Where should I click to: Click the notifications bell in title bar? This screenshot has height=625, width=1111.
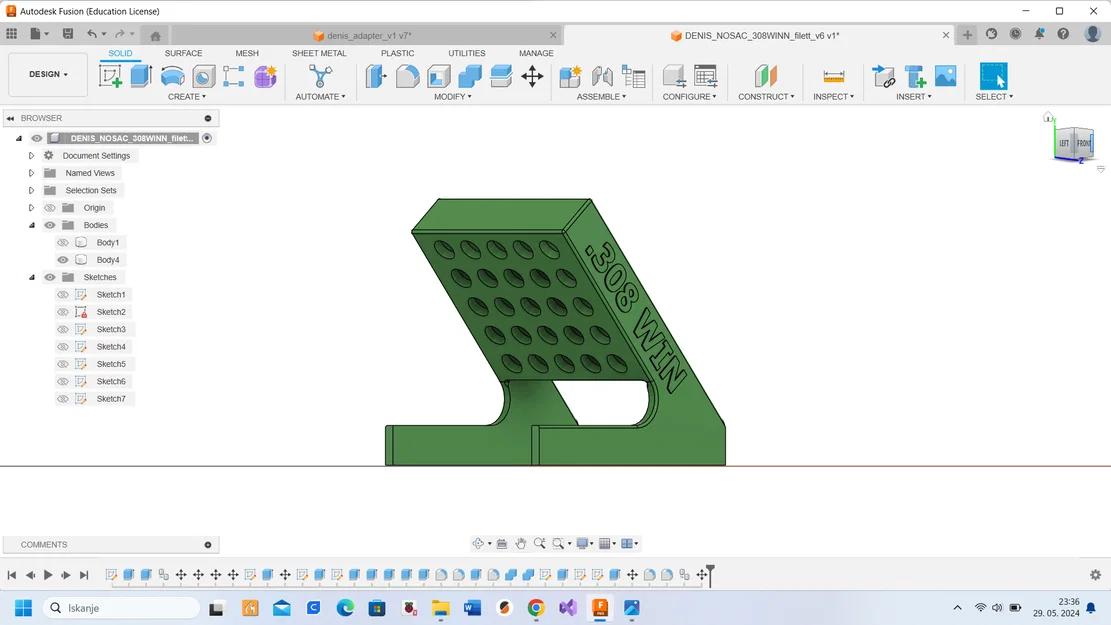click(1039, 34)
